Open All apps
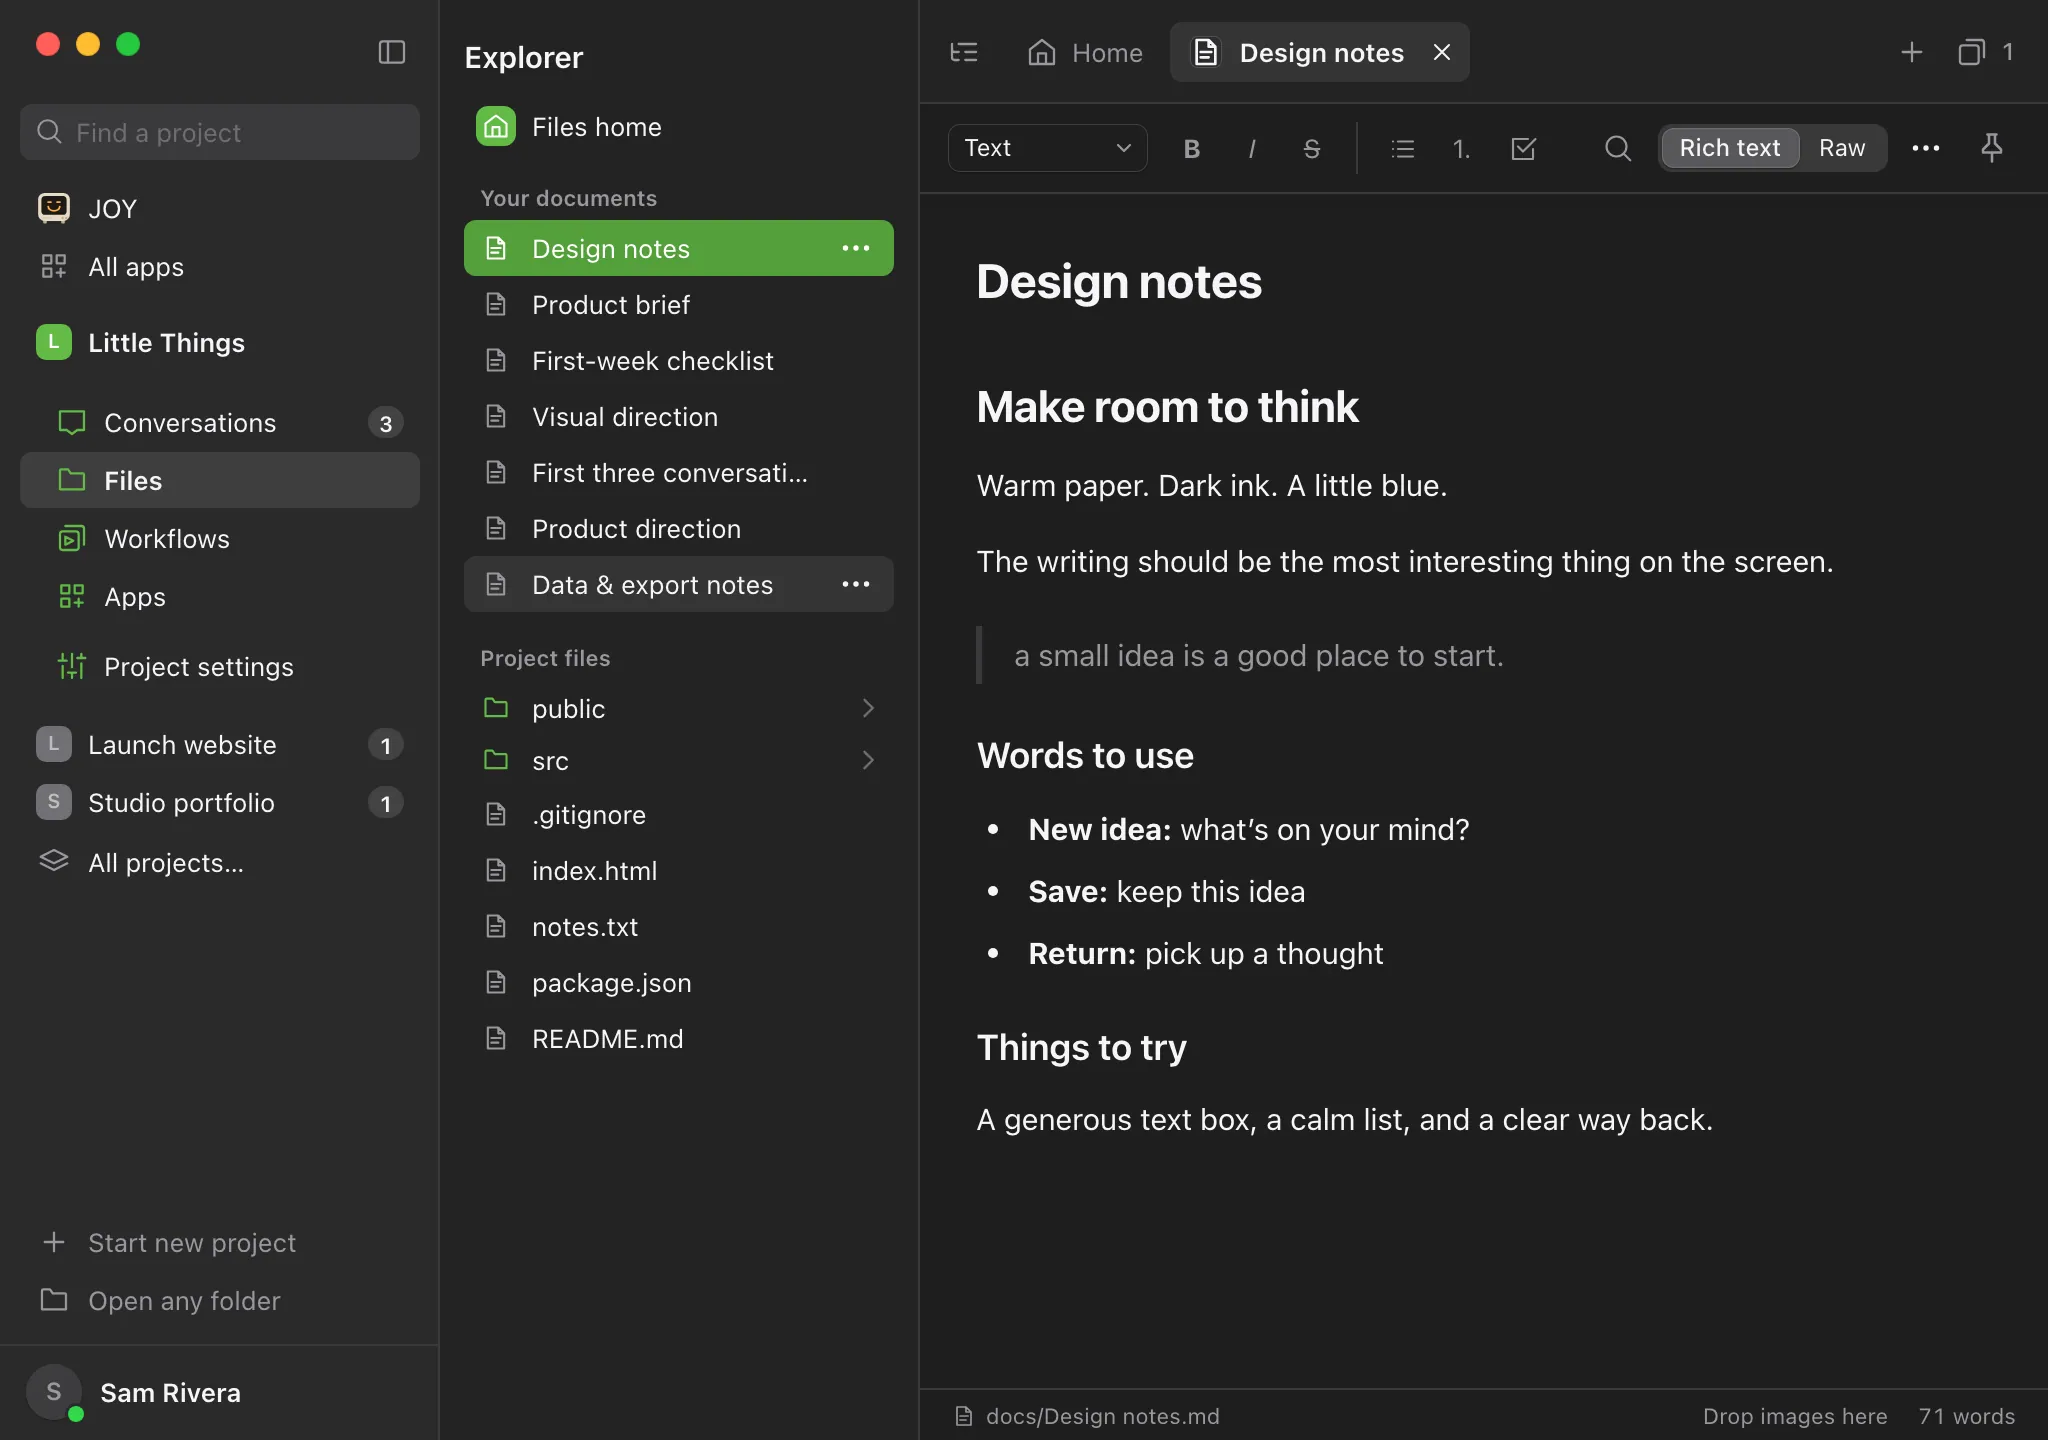 pyautogui.click(x=220, y=267)
